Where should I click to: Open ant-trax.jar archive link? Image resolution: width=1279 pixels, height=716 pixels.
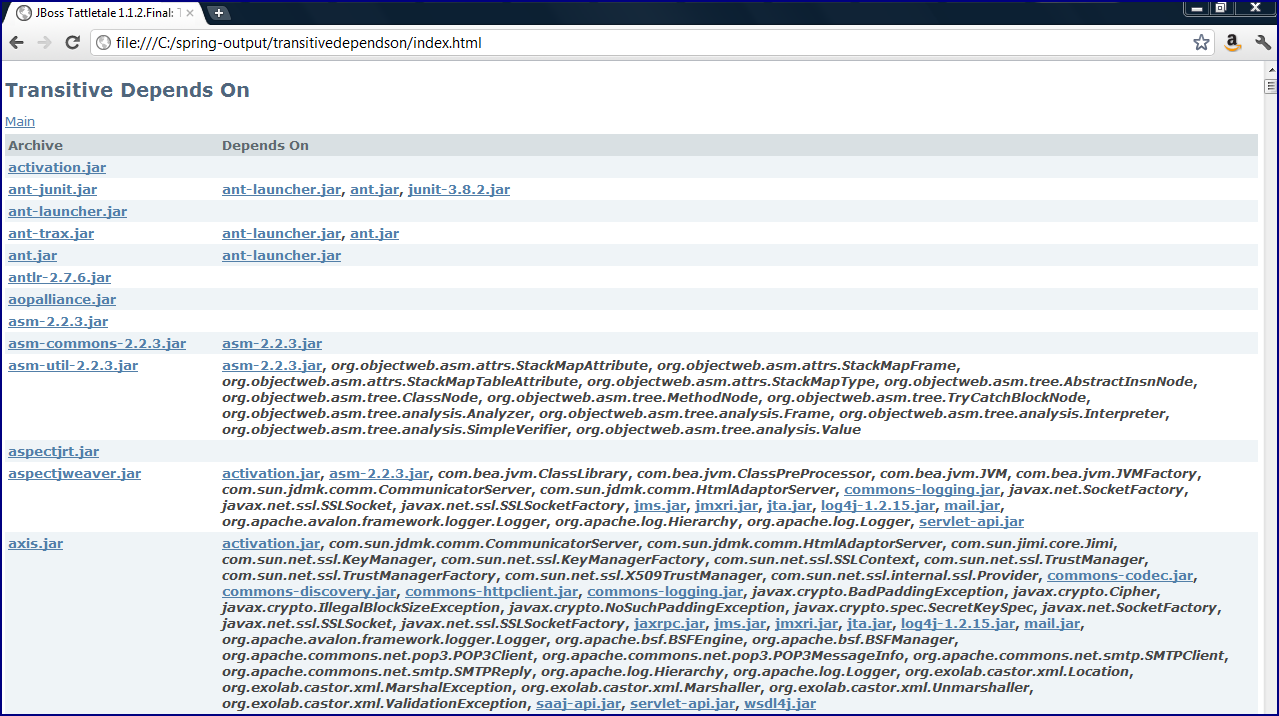click(x=51, y=233)
